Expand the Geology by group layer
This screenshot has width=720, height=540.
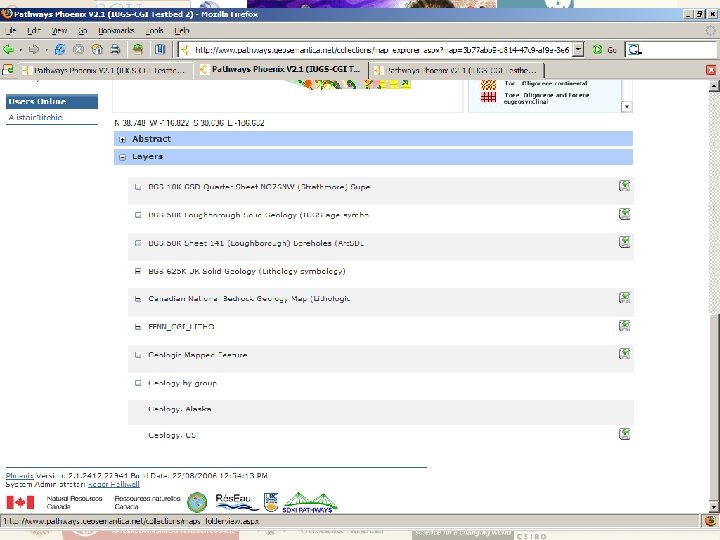[x=138, y=383]
